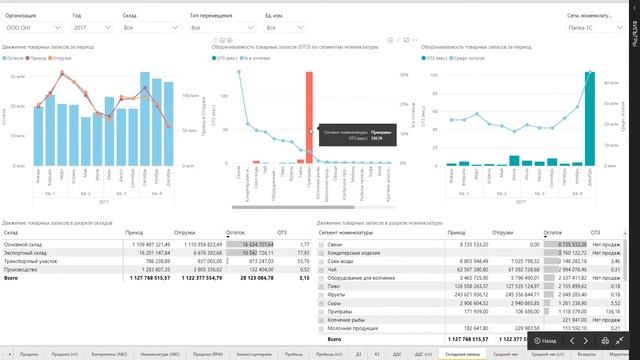The image size is (640, 360).
Task: Open the nomenclature segment dropdown Папка 1С
Action: coord(596,27)
